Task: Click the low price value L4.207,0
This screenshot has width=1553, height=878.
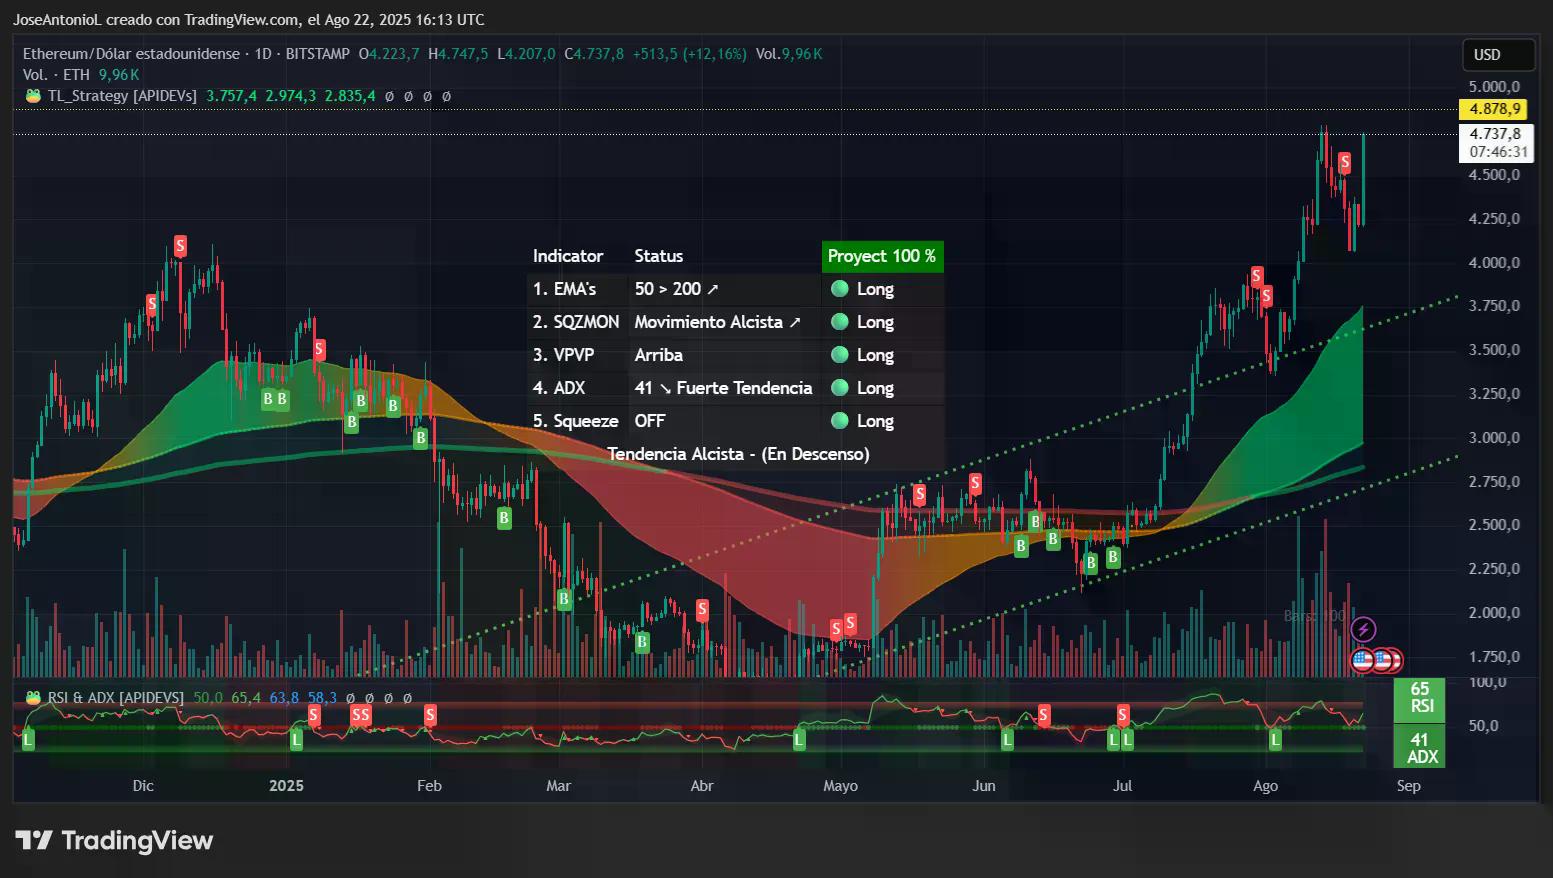Action: coord(526,54)
